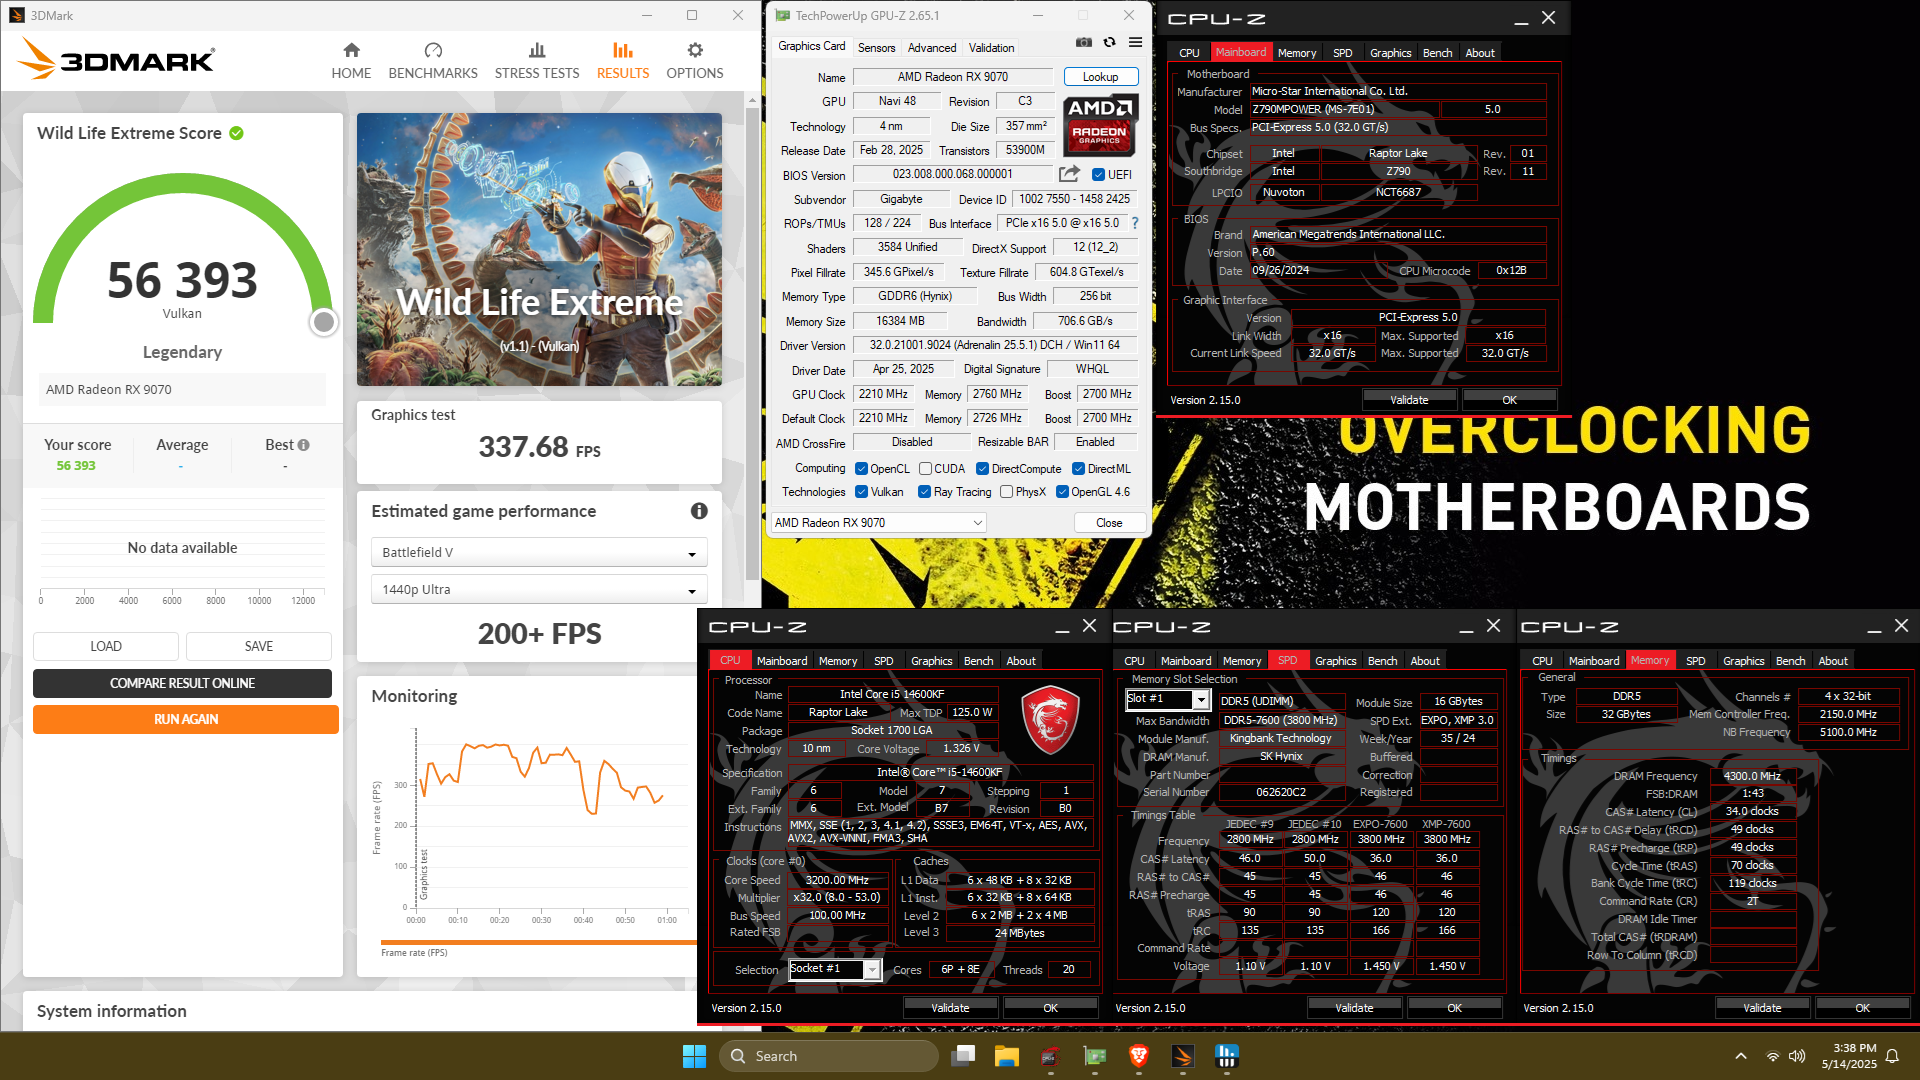The height and width of the screenshot is (1080, 1920).
Task: Toggle the DirectCompute checkbox
Action: pyautogui.click(x=982, y=469)
